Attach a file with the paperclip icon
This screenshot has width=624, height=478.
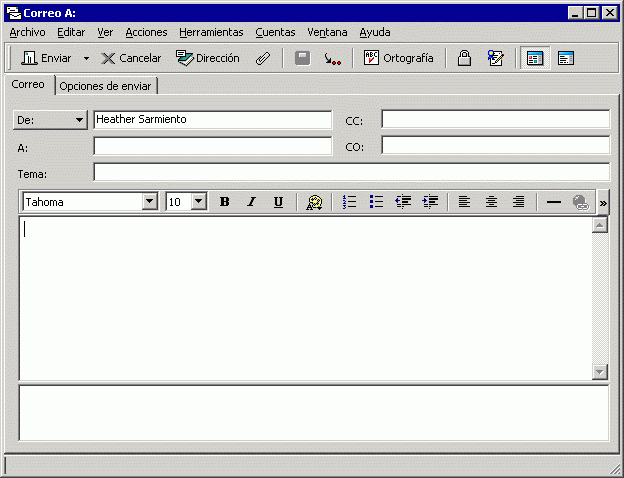(263, 59)
